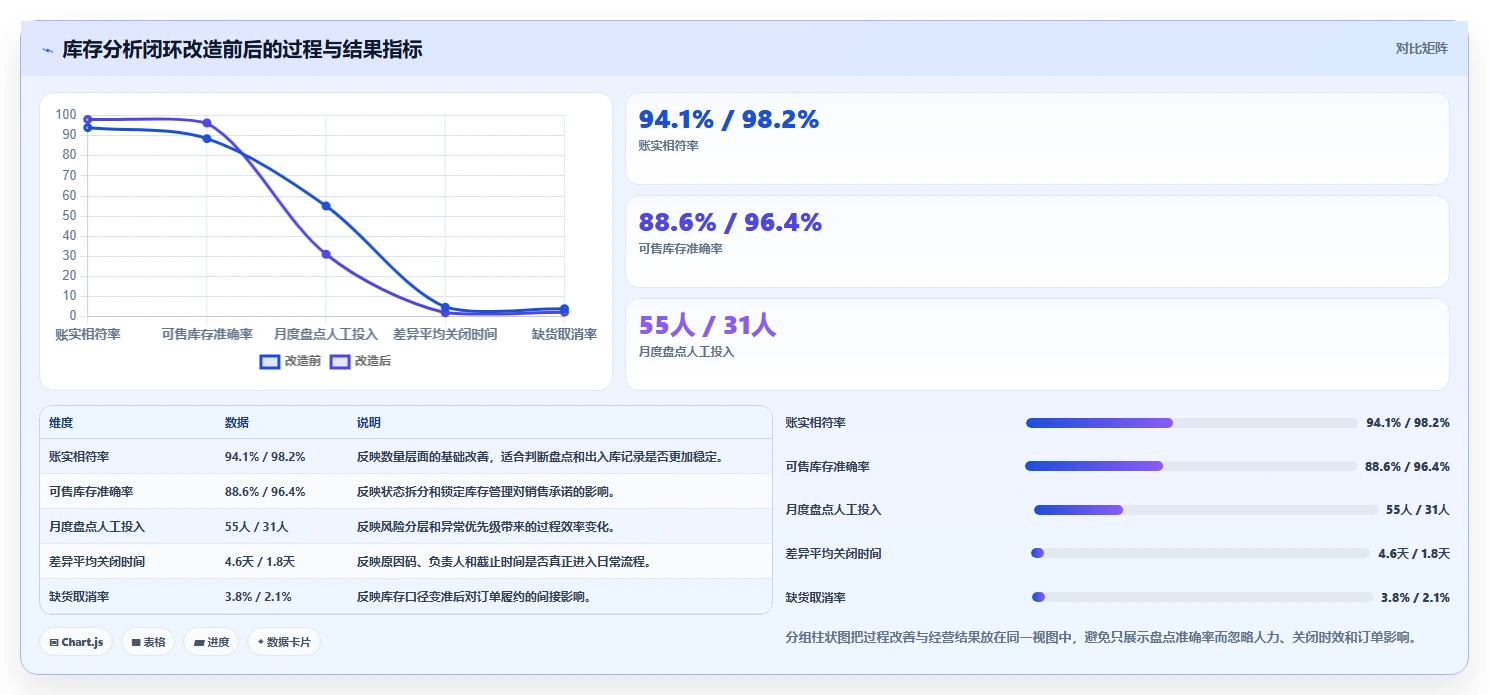This screenshot has width=1489, height=695.
Task: Click the 维度 column header in the table
Action: (x=61, y=423)
